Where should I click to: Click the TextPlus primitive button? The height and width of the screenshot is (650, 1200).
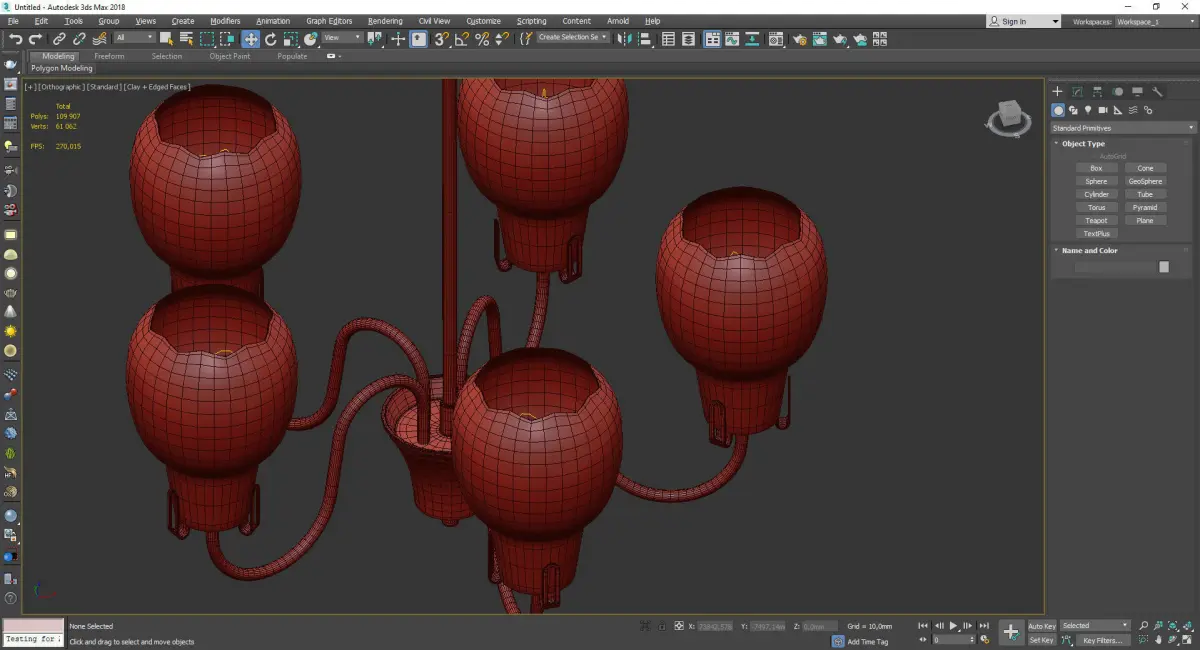[x=1097, y=234]
